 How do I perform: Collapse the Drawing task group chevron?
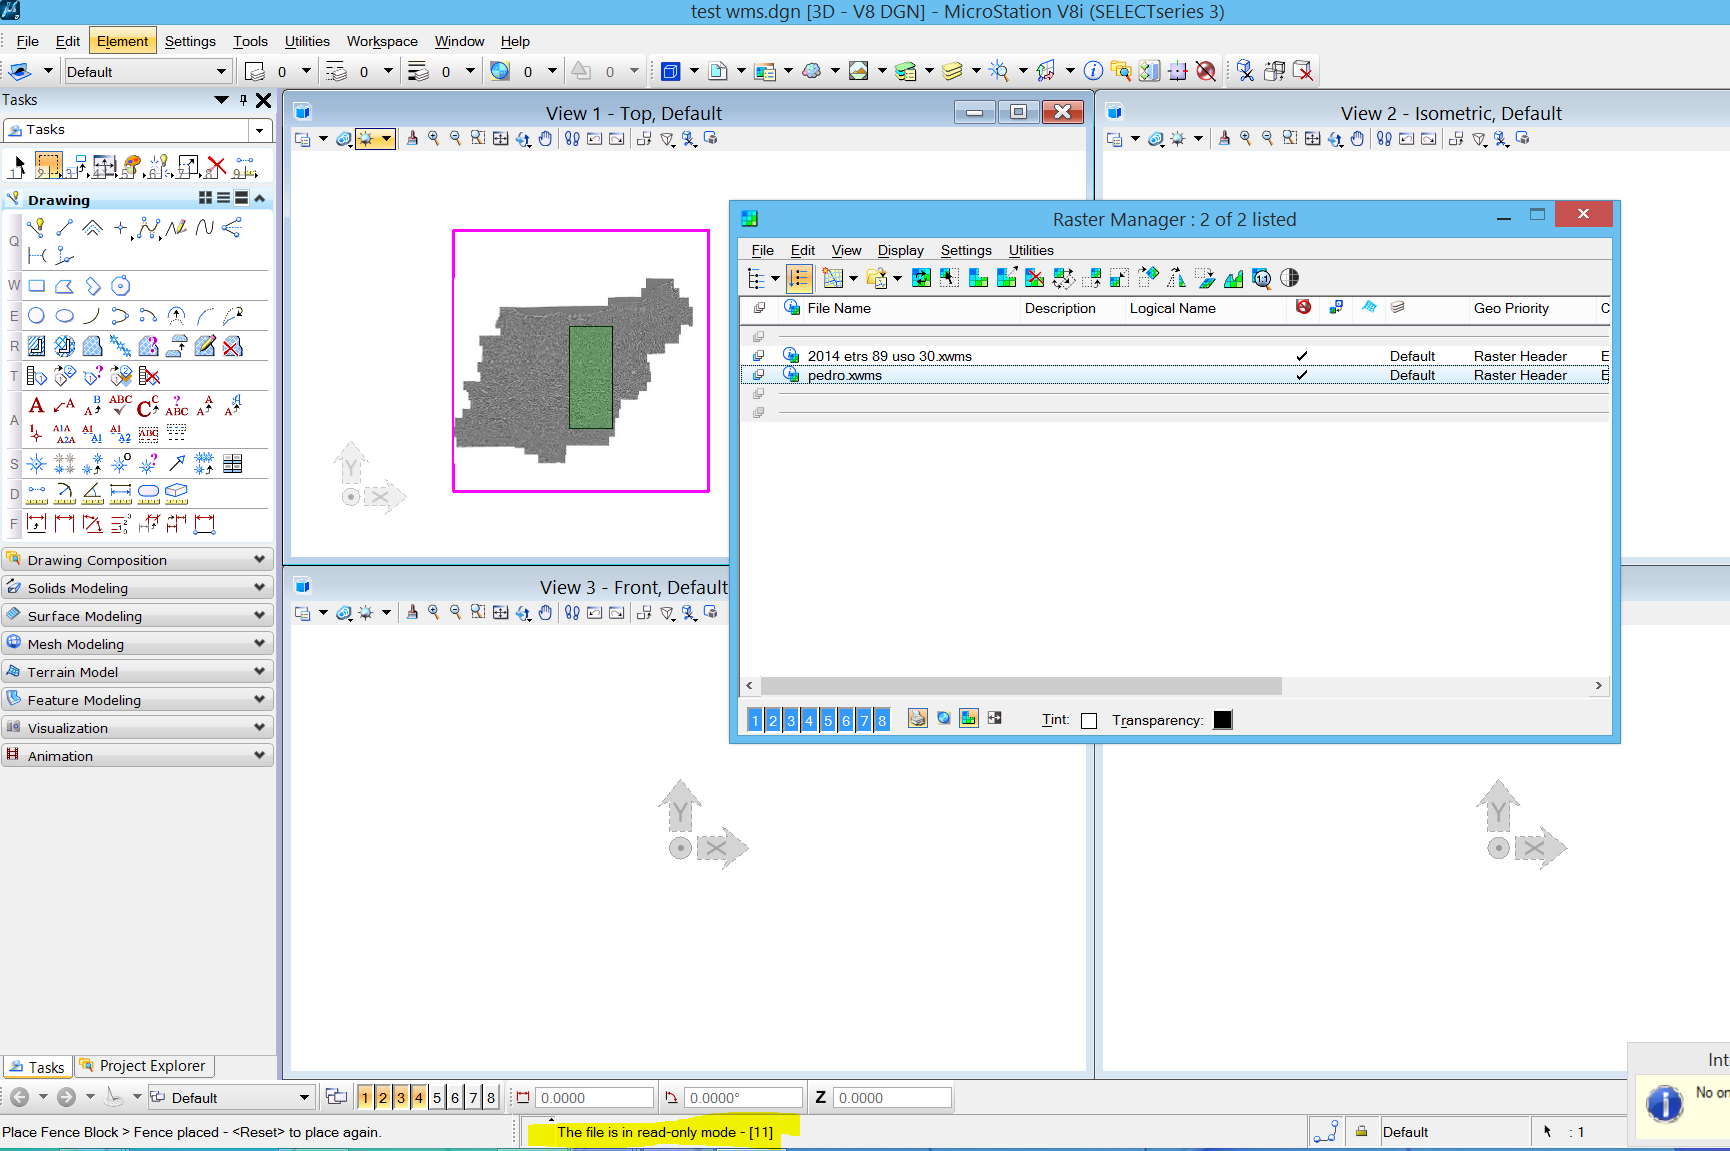(260, 199)
